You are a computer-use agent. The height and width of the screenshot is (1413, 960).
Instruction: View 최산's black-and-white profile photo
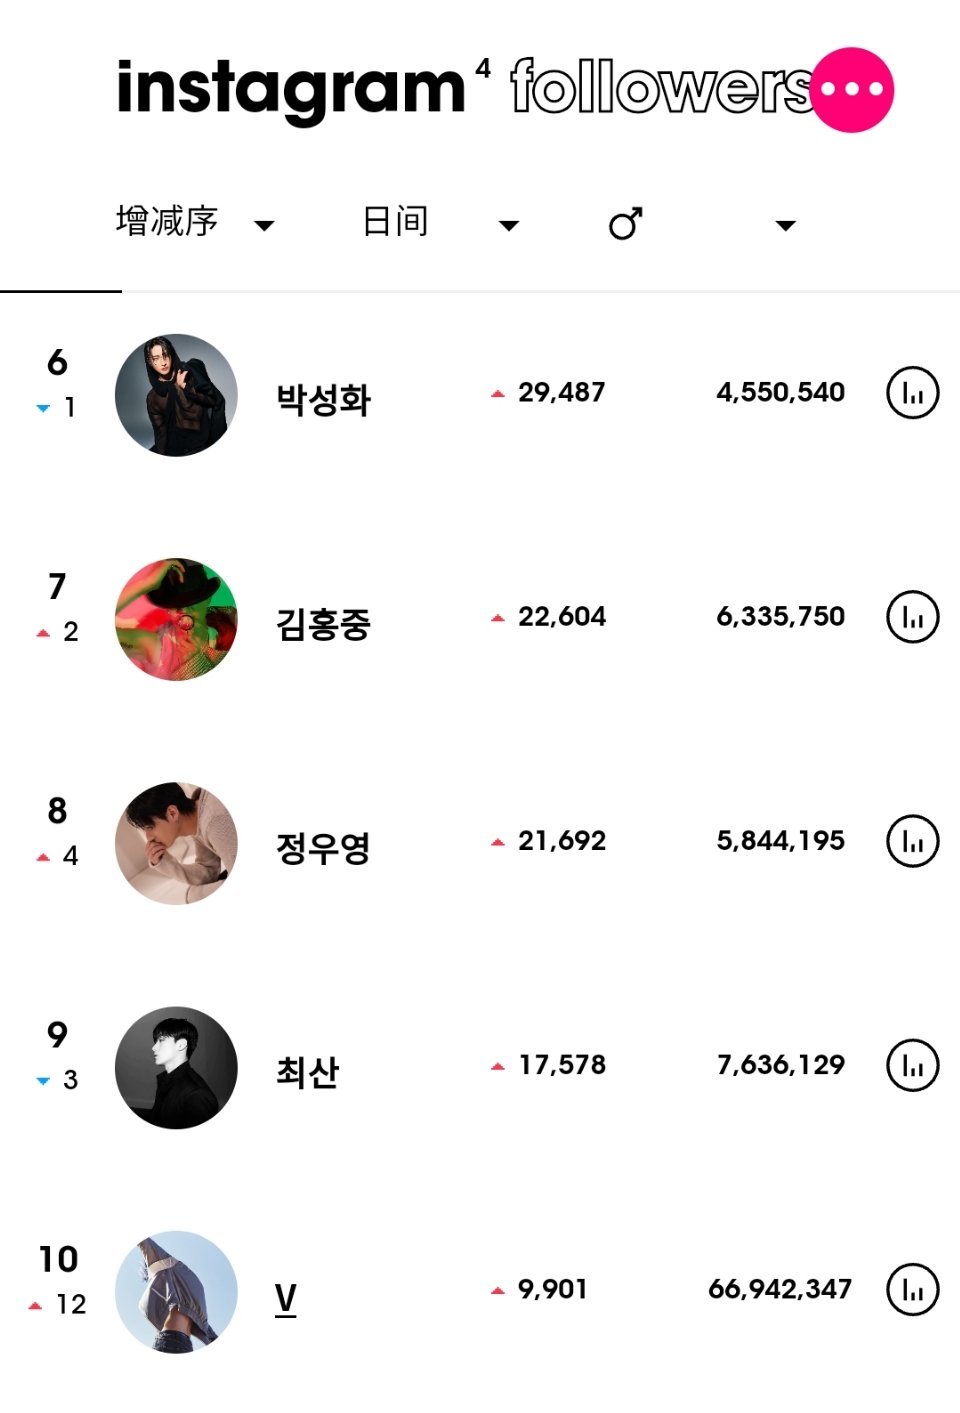click(x=176, y=1067)
